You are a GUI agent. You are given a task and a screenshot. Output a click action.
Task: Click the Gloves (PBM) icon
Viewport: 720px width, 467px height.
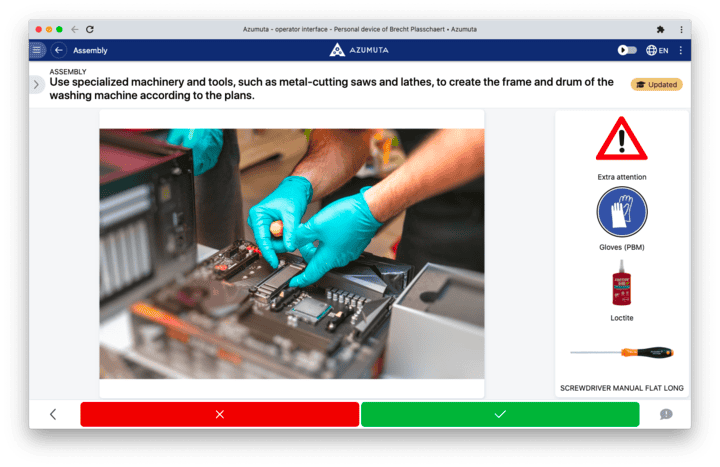pyautogui.click(x=622, y=212)
